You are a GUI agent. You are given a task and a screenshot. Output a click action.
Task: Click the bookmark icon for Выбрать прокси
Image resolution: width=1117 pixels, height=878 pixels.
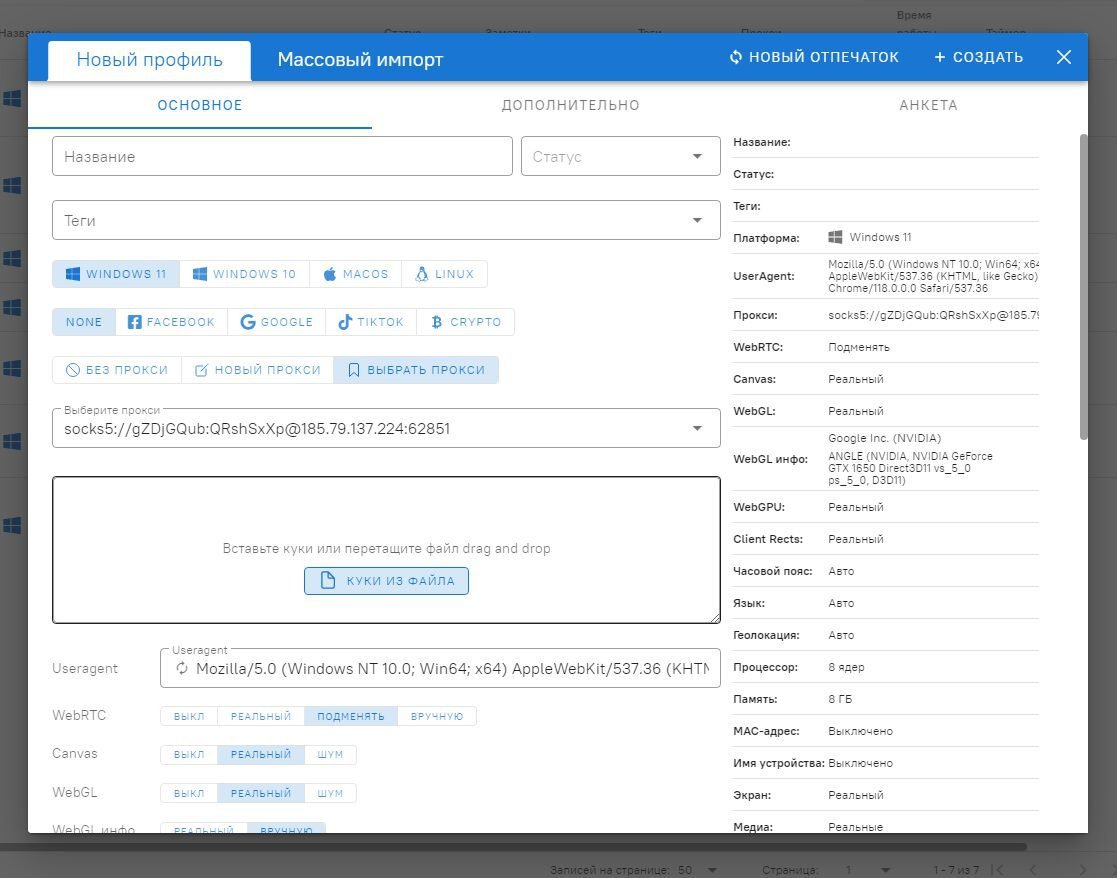coord(353,370)
